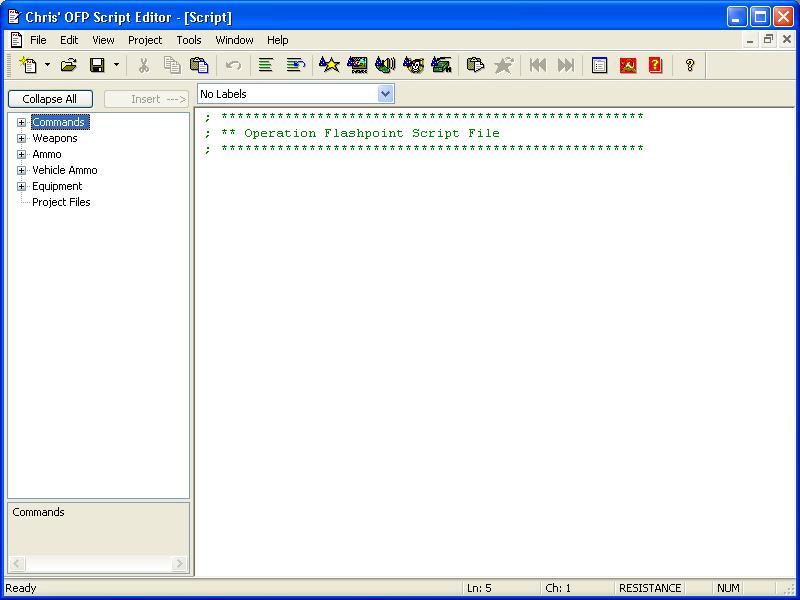
Task: Close the inner Script document window
Action: [x=787, y=39]
